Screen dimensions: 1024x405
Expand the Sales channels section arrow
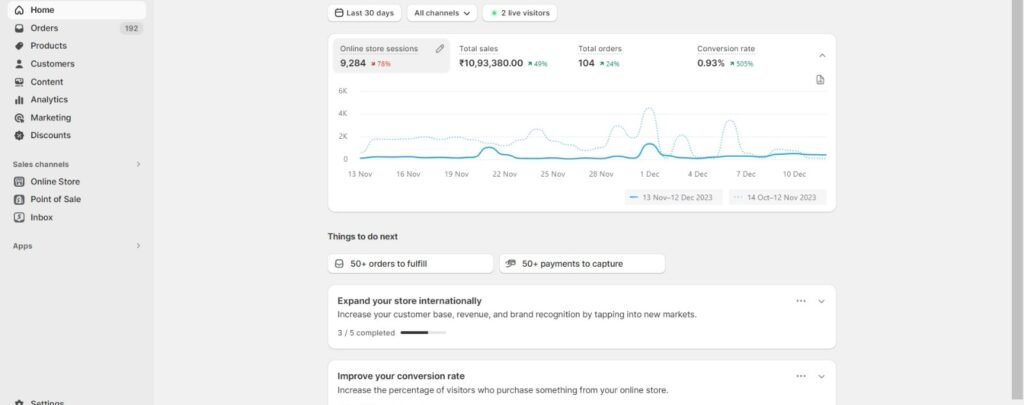click(x=138, y=164)
